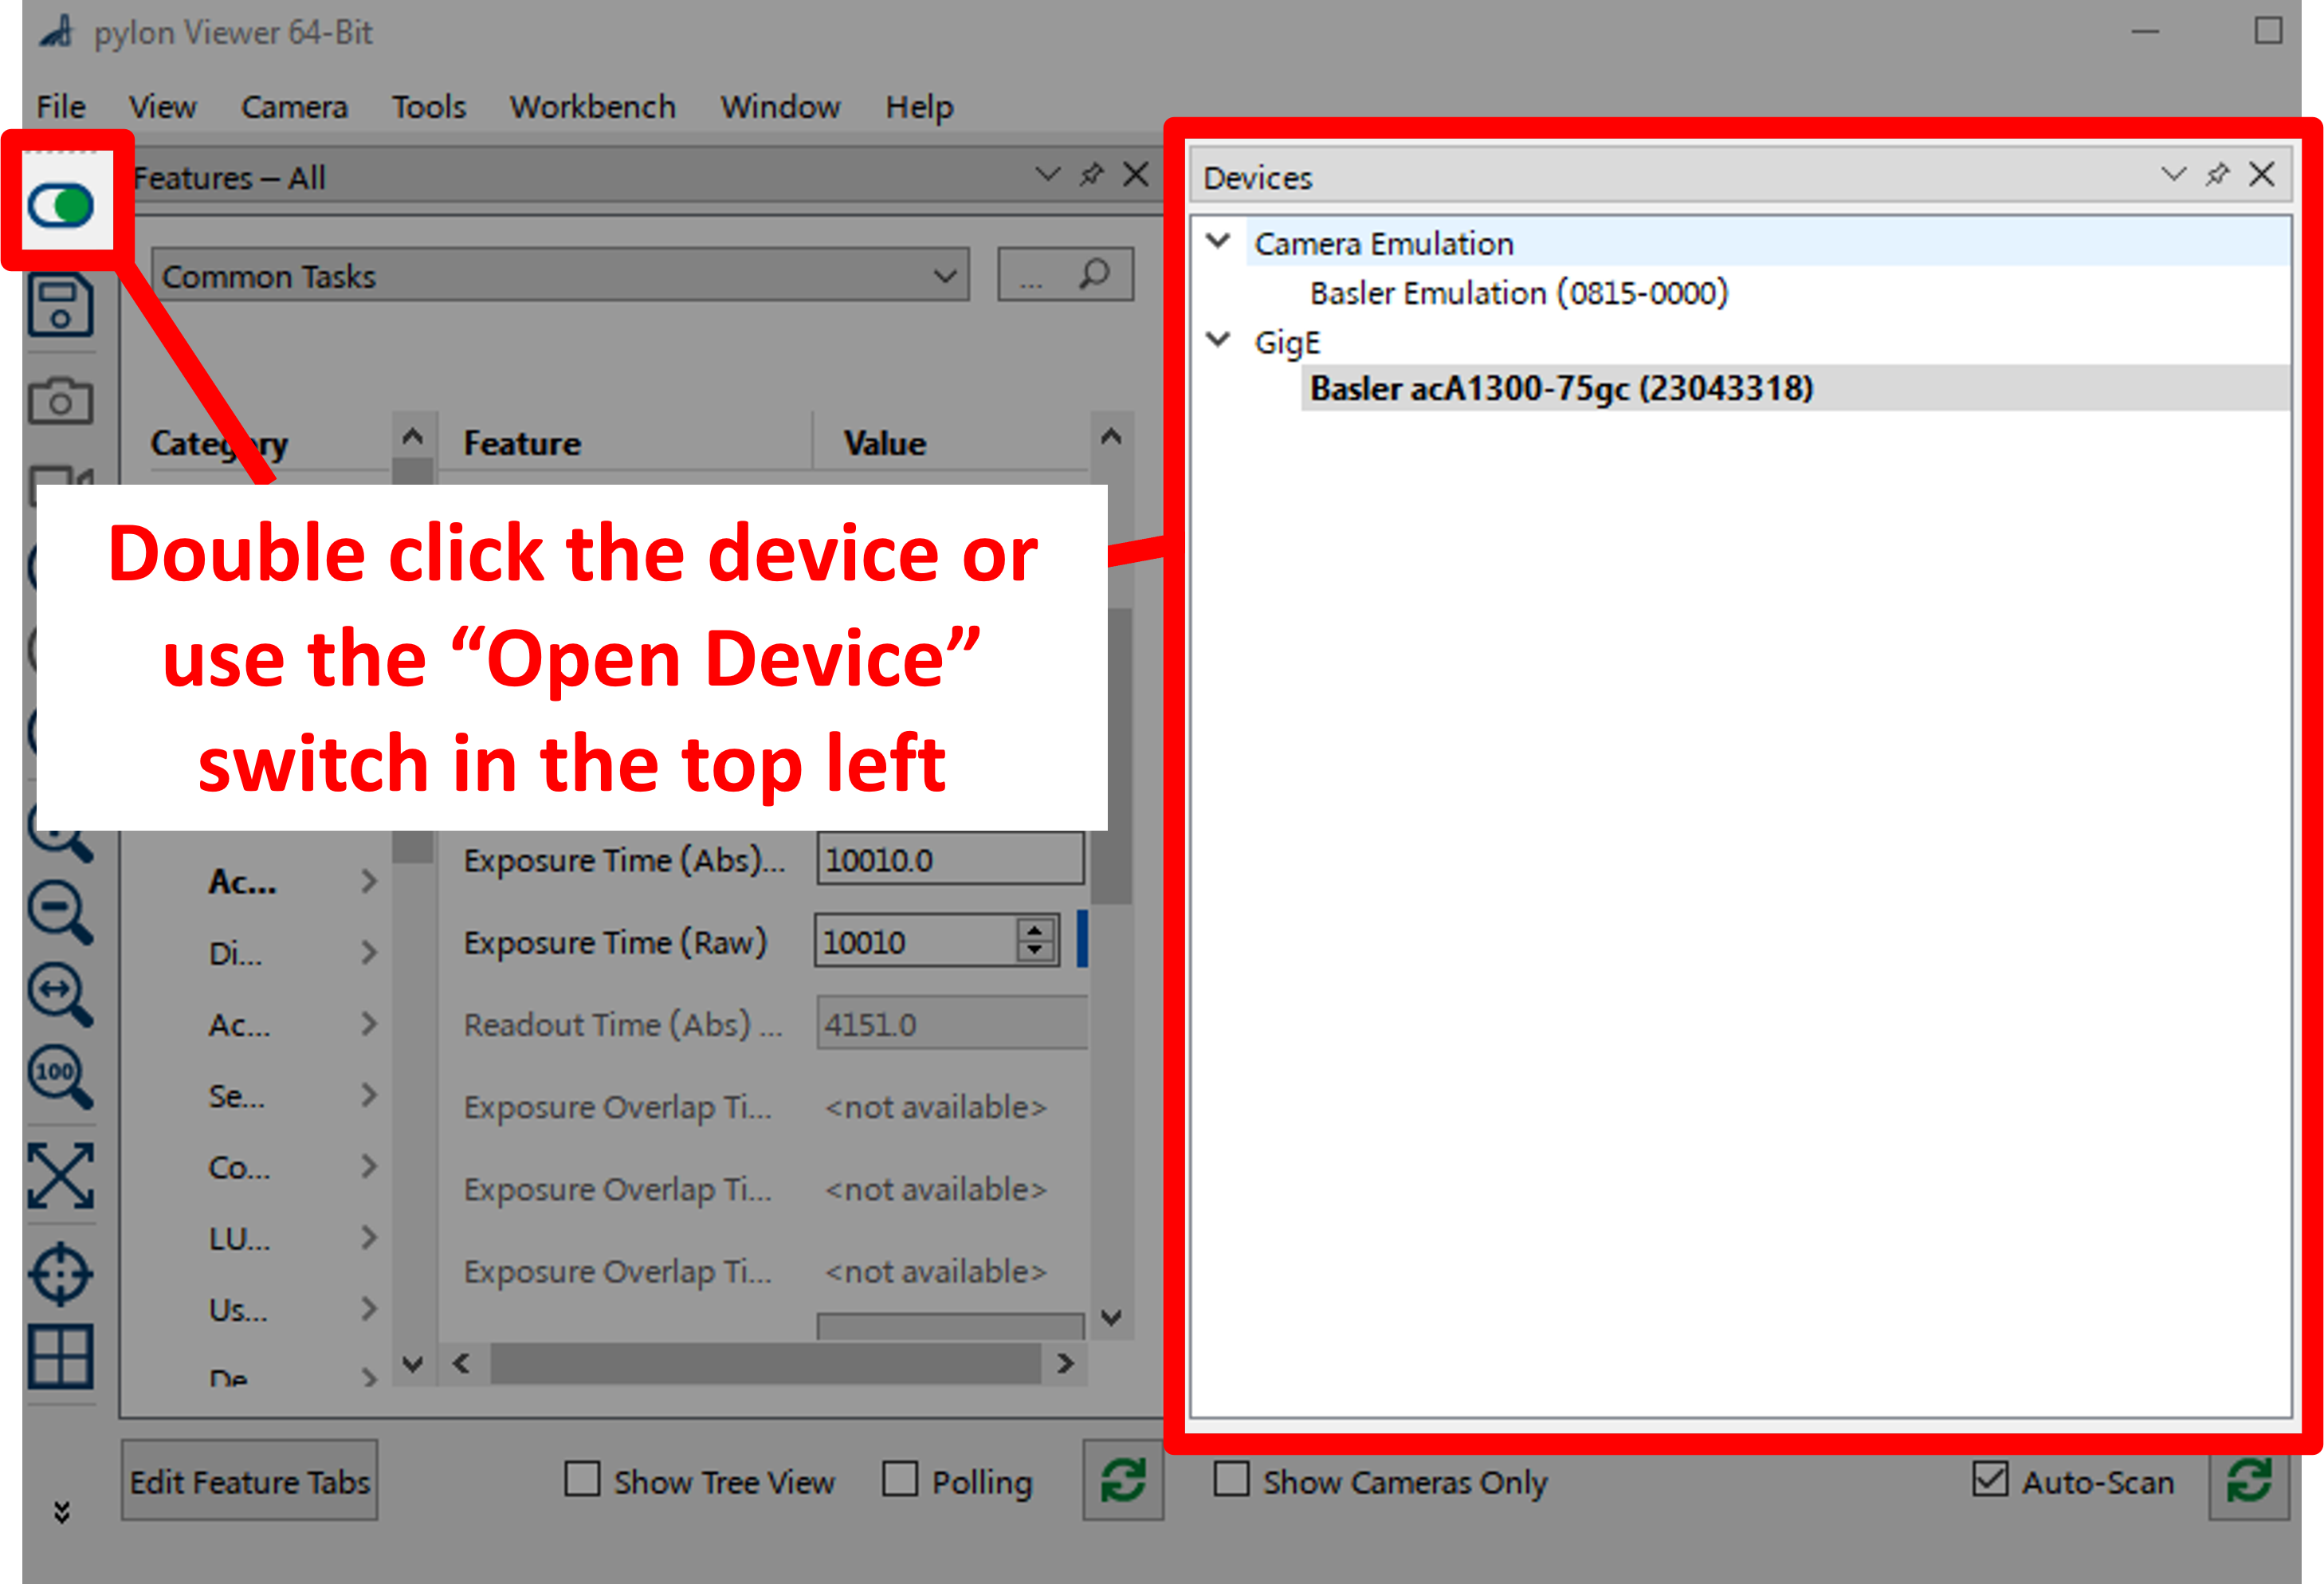Click the Value column header
The image size is (2324, 1584).
point(885,443)
